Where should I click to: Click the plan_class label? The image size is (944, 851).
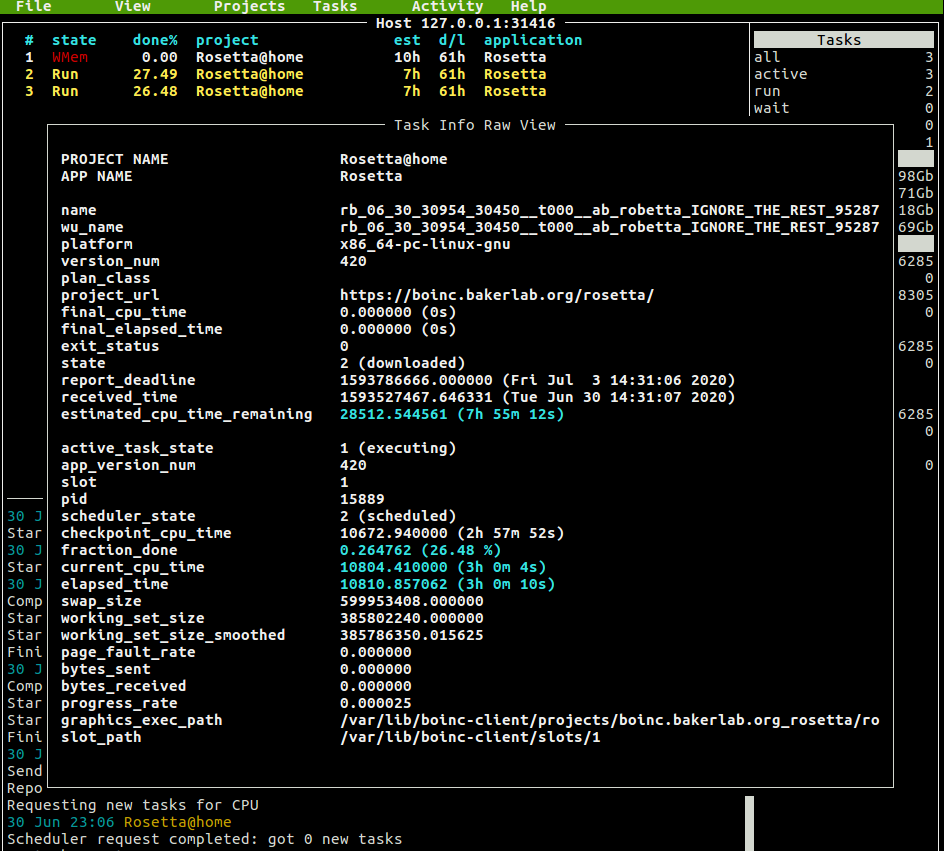[105, 278]
